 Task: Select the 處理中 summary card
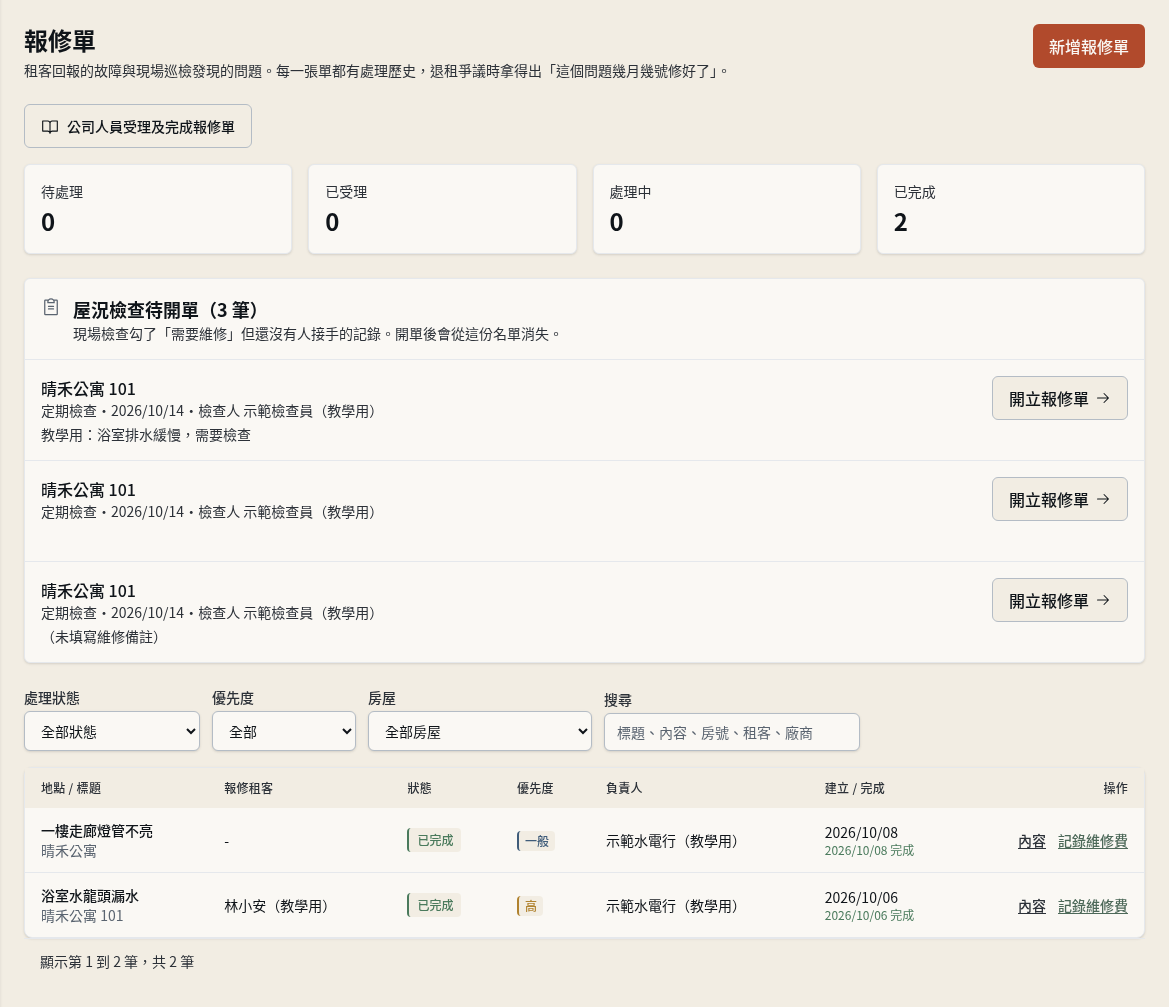pyautogui.click(x=727, y=209)
